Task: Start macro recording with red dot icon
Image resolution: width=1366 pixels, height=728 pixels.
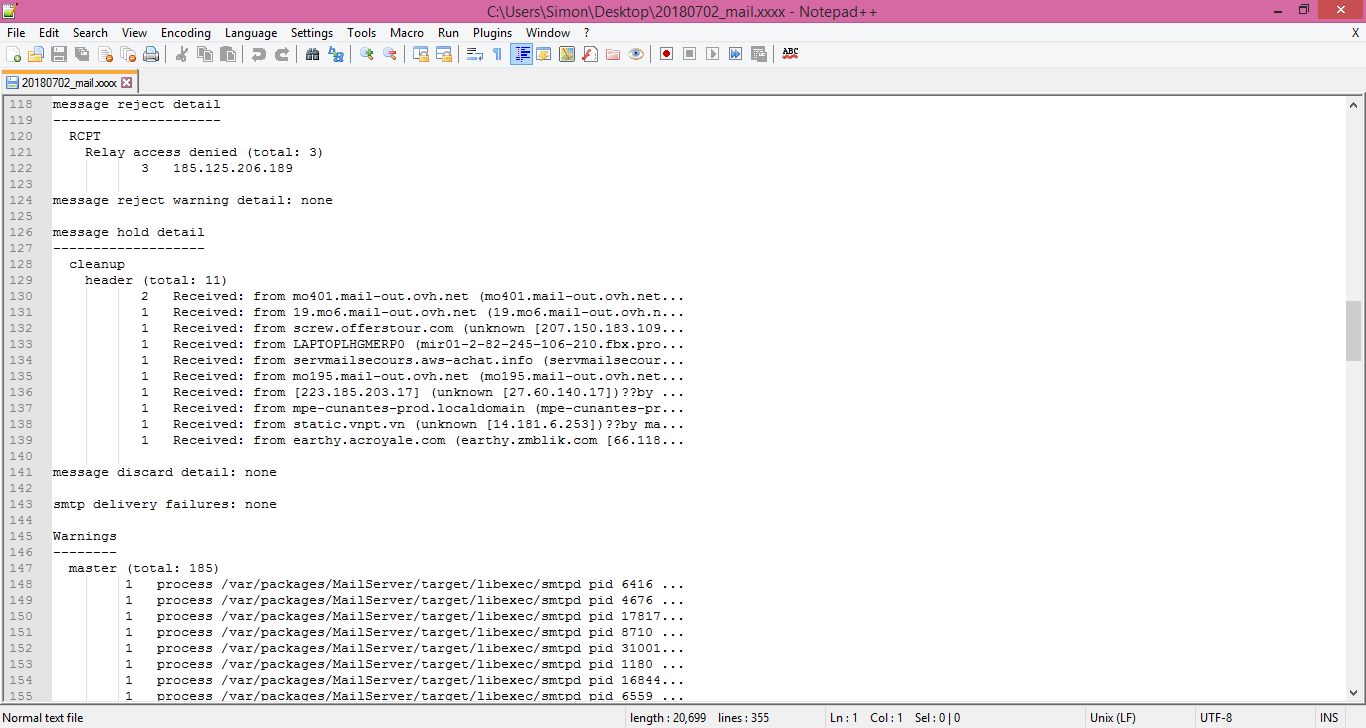Action: 666,54
